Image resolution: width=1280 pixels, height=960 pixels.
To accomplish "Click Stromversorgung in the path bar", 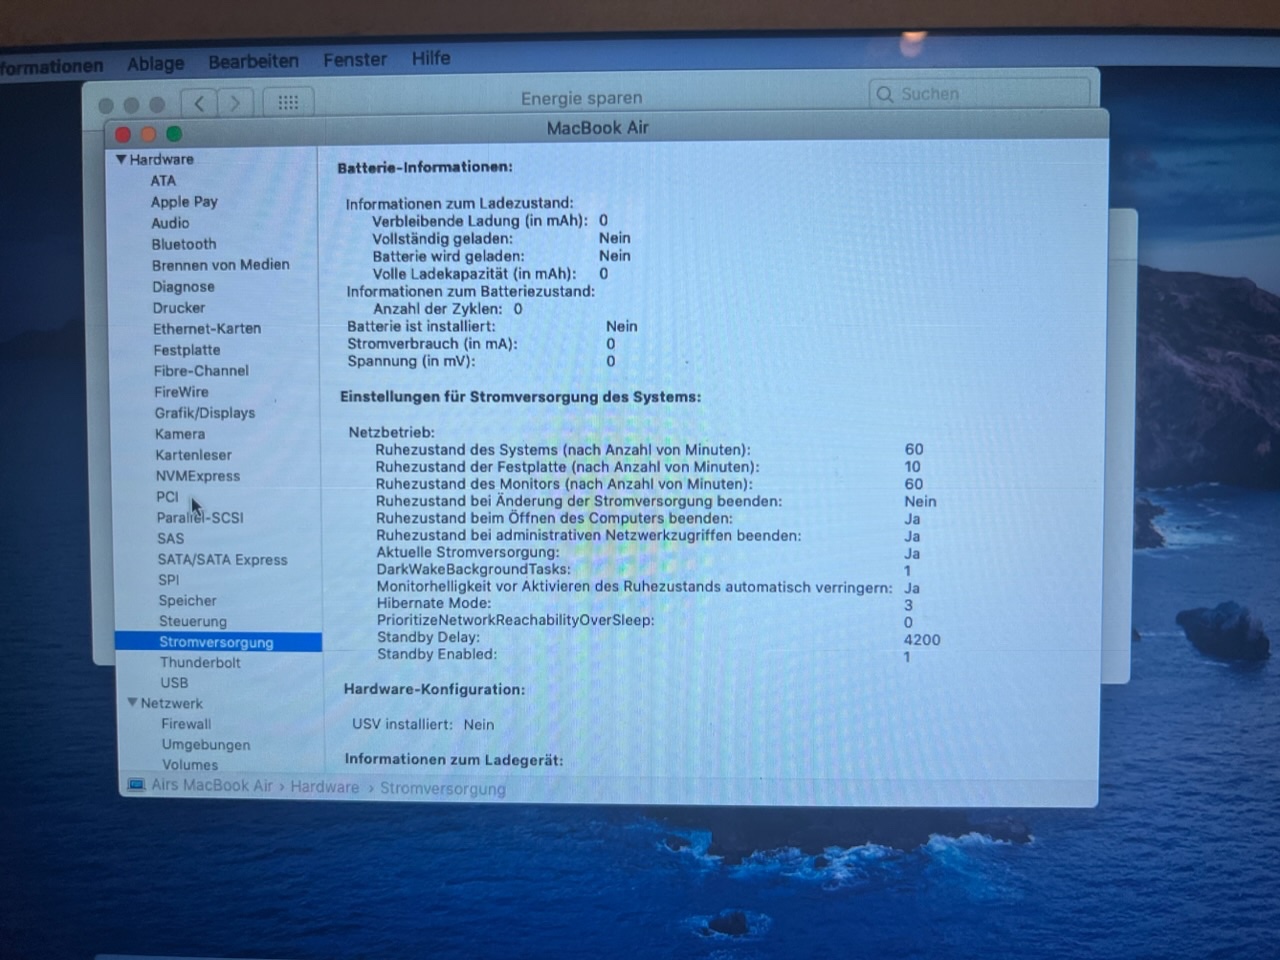I will (443, 789).
